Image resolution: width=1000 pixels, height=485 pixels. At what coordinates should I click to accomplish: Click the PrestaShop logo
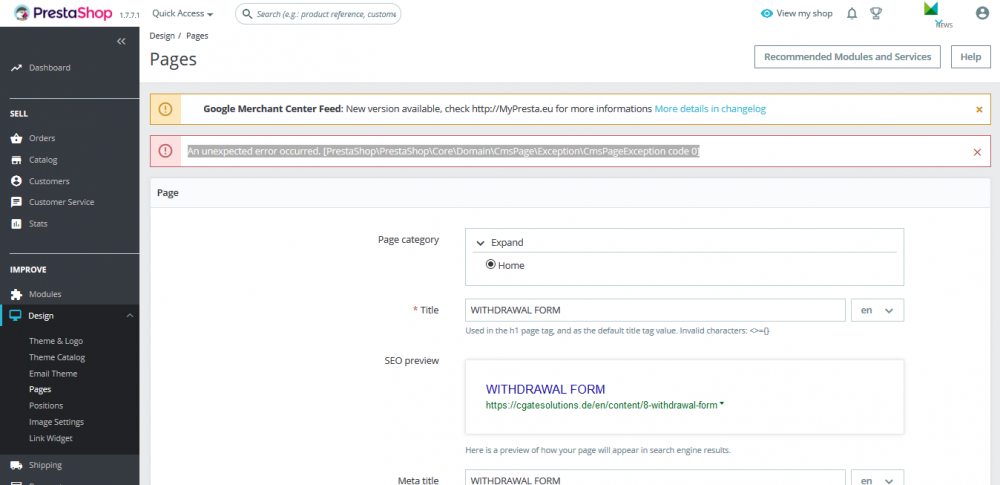62,13
